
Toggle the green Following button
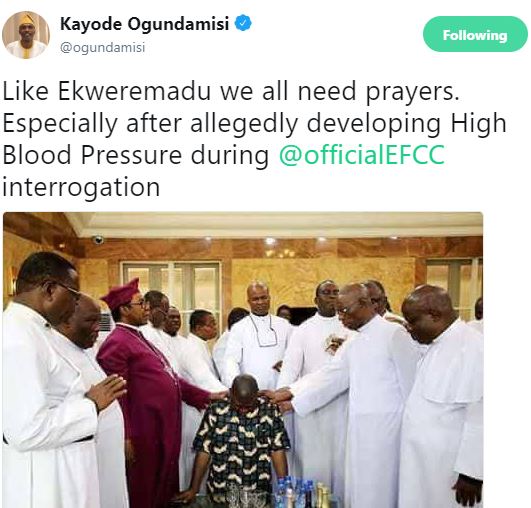tap(475, 34)
